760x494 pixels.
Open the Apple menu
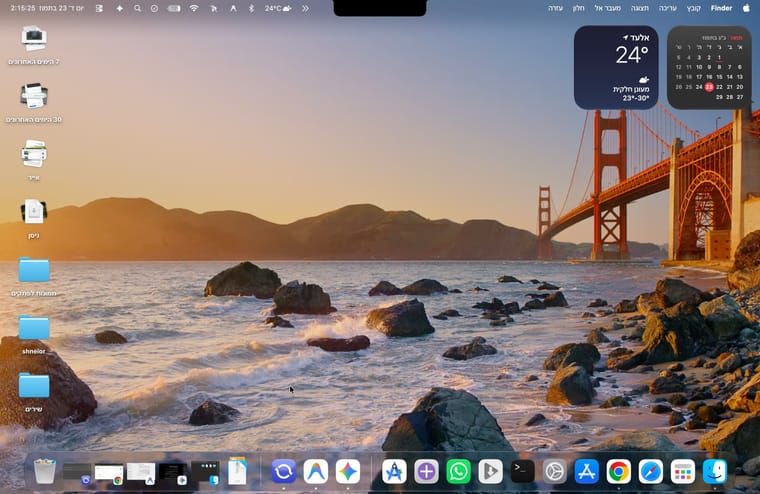746,8
